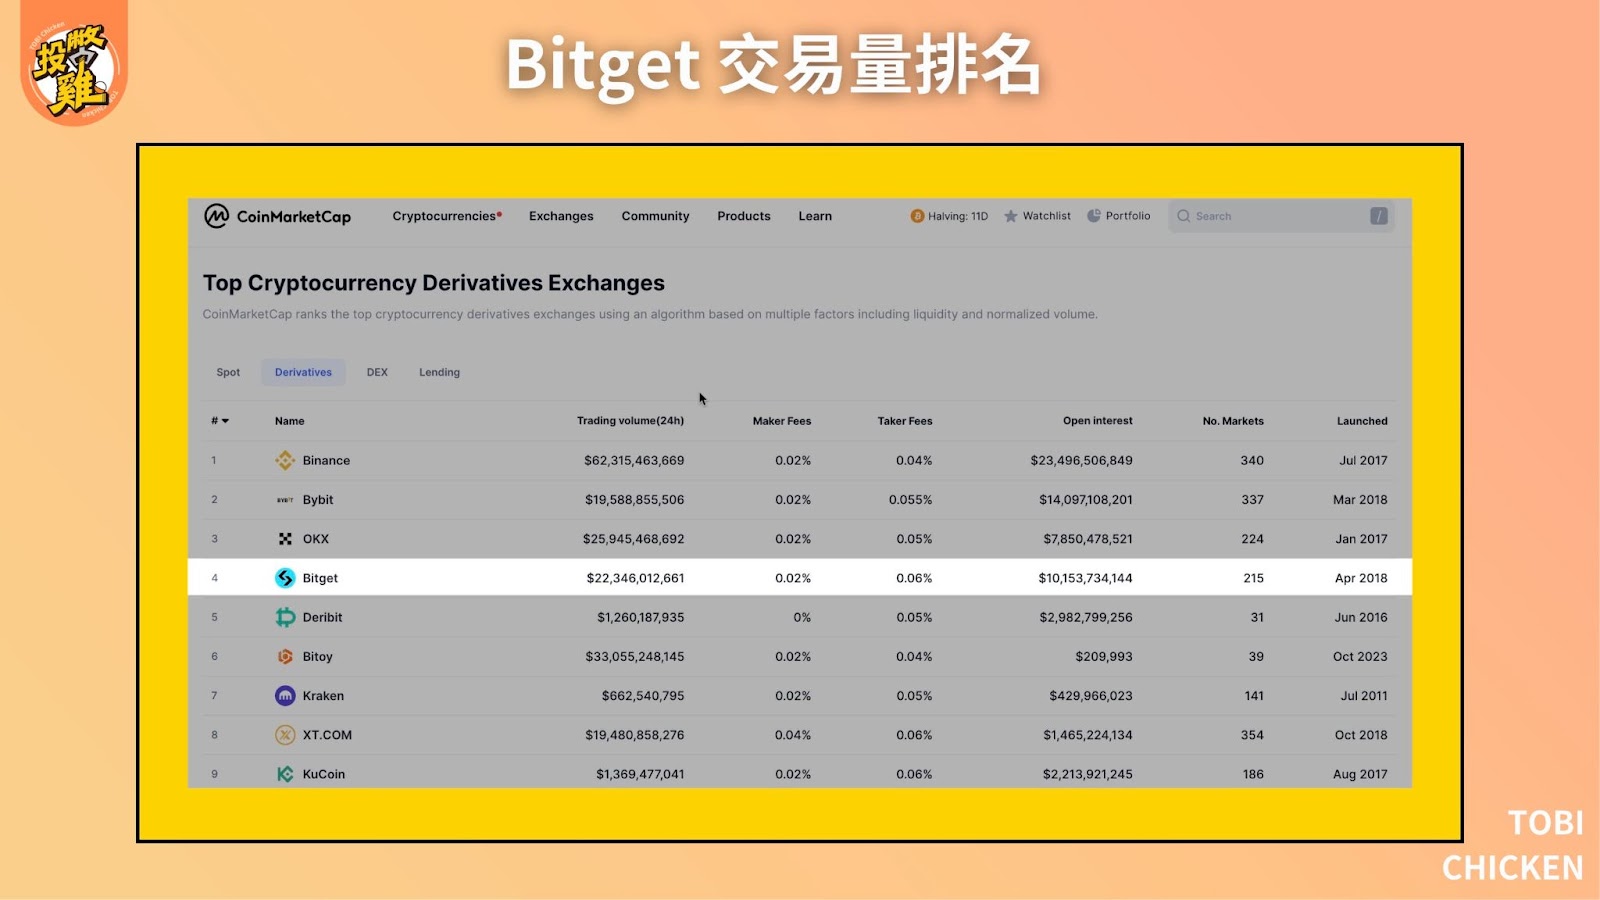Sort by Trading volume(24h) header
Image resolution: width=1600 pixels, height=900 pixels.
tap(630, 421)
